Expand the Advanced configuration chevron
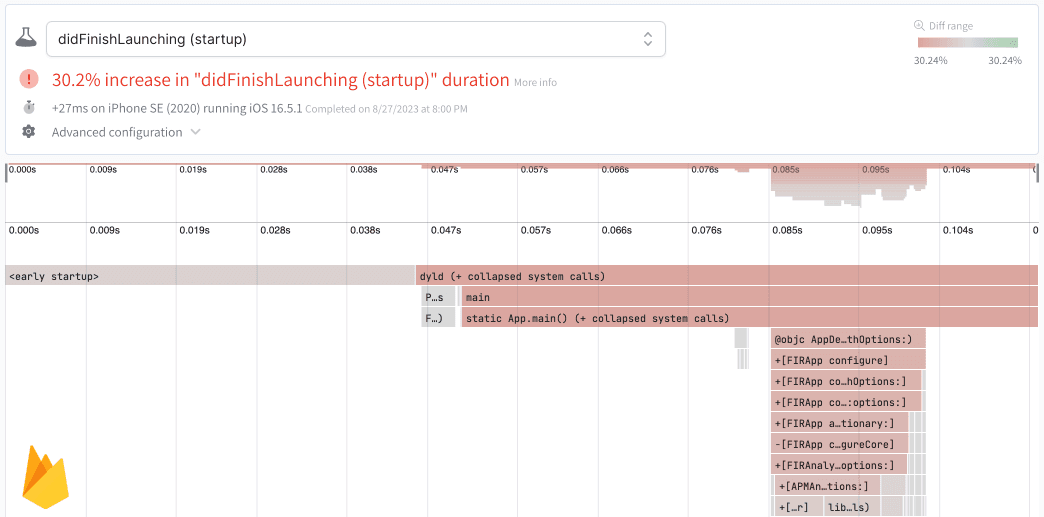Image resolution: width=1044 pixels, height=517 pixels. [x=196, y=132]
